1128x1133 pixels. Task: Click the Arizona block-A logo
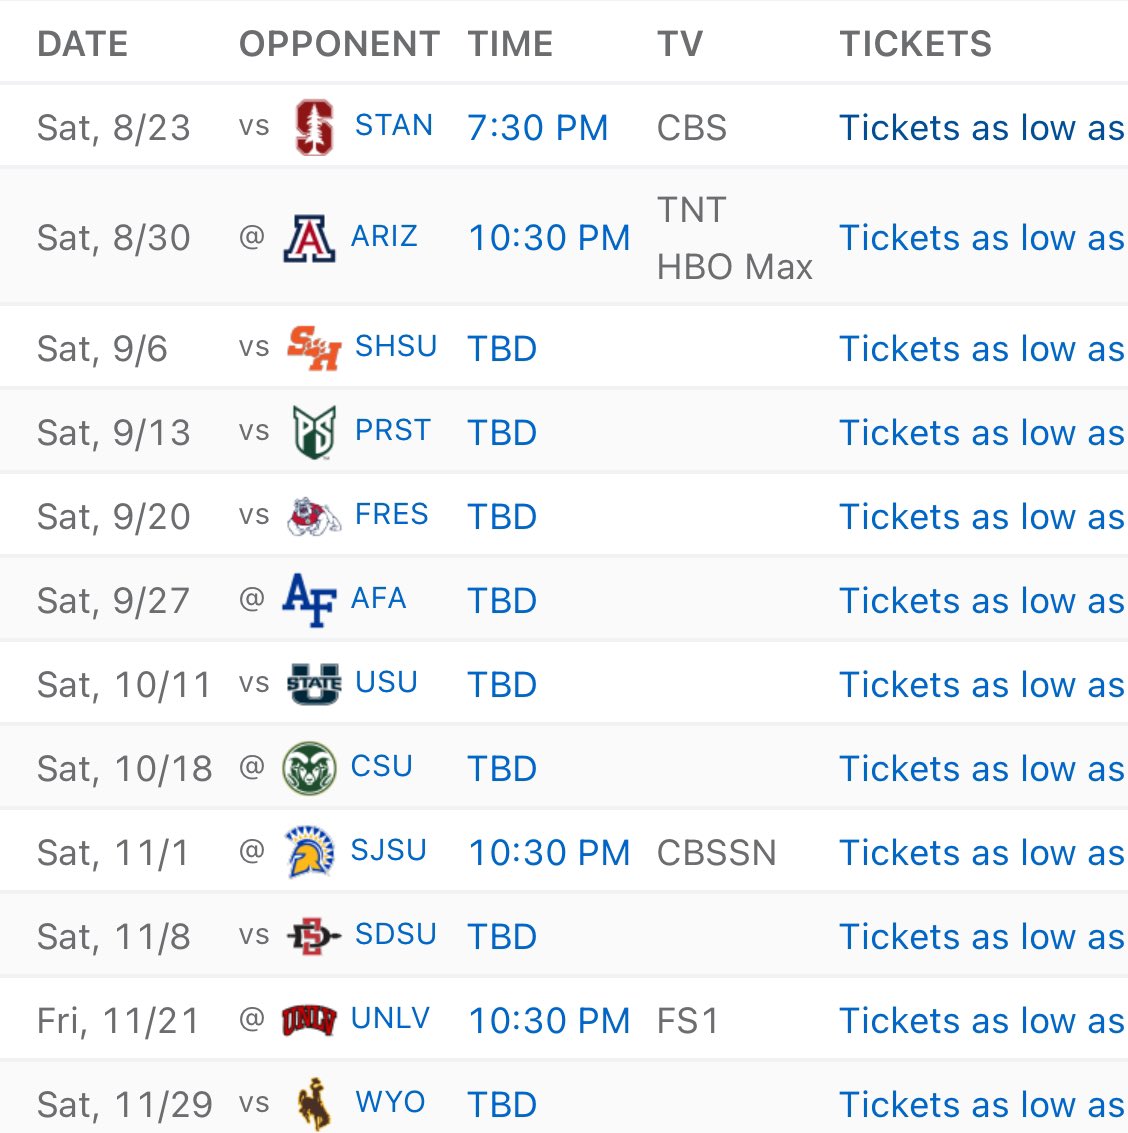point(309,238)
